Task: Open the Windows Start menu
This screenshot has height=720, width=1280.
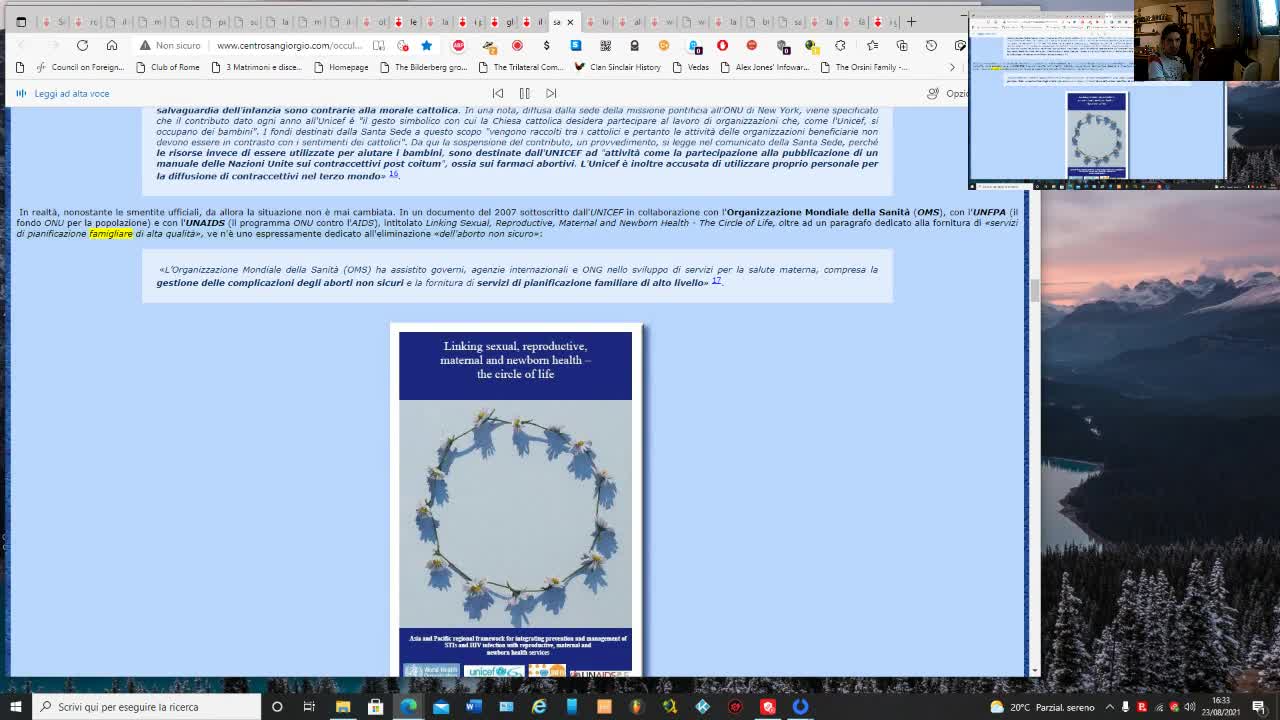Action: tap(15, 707)
